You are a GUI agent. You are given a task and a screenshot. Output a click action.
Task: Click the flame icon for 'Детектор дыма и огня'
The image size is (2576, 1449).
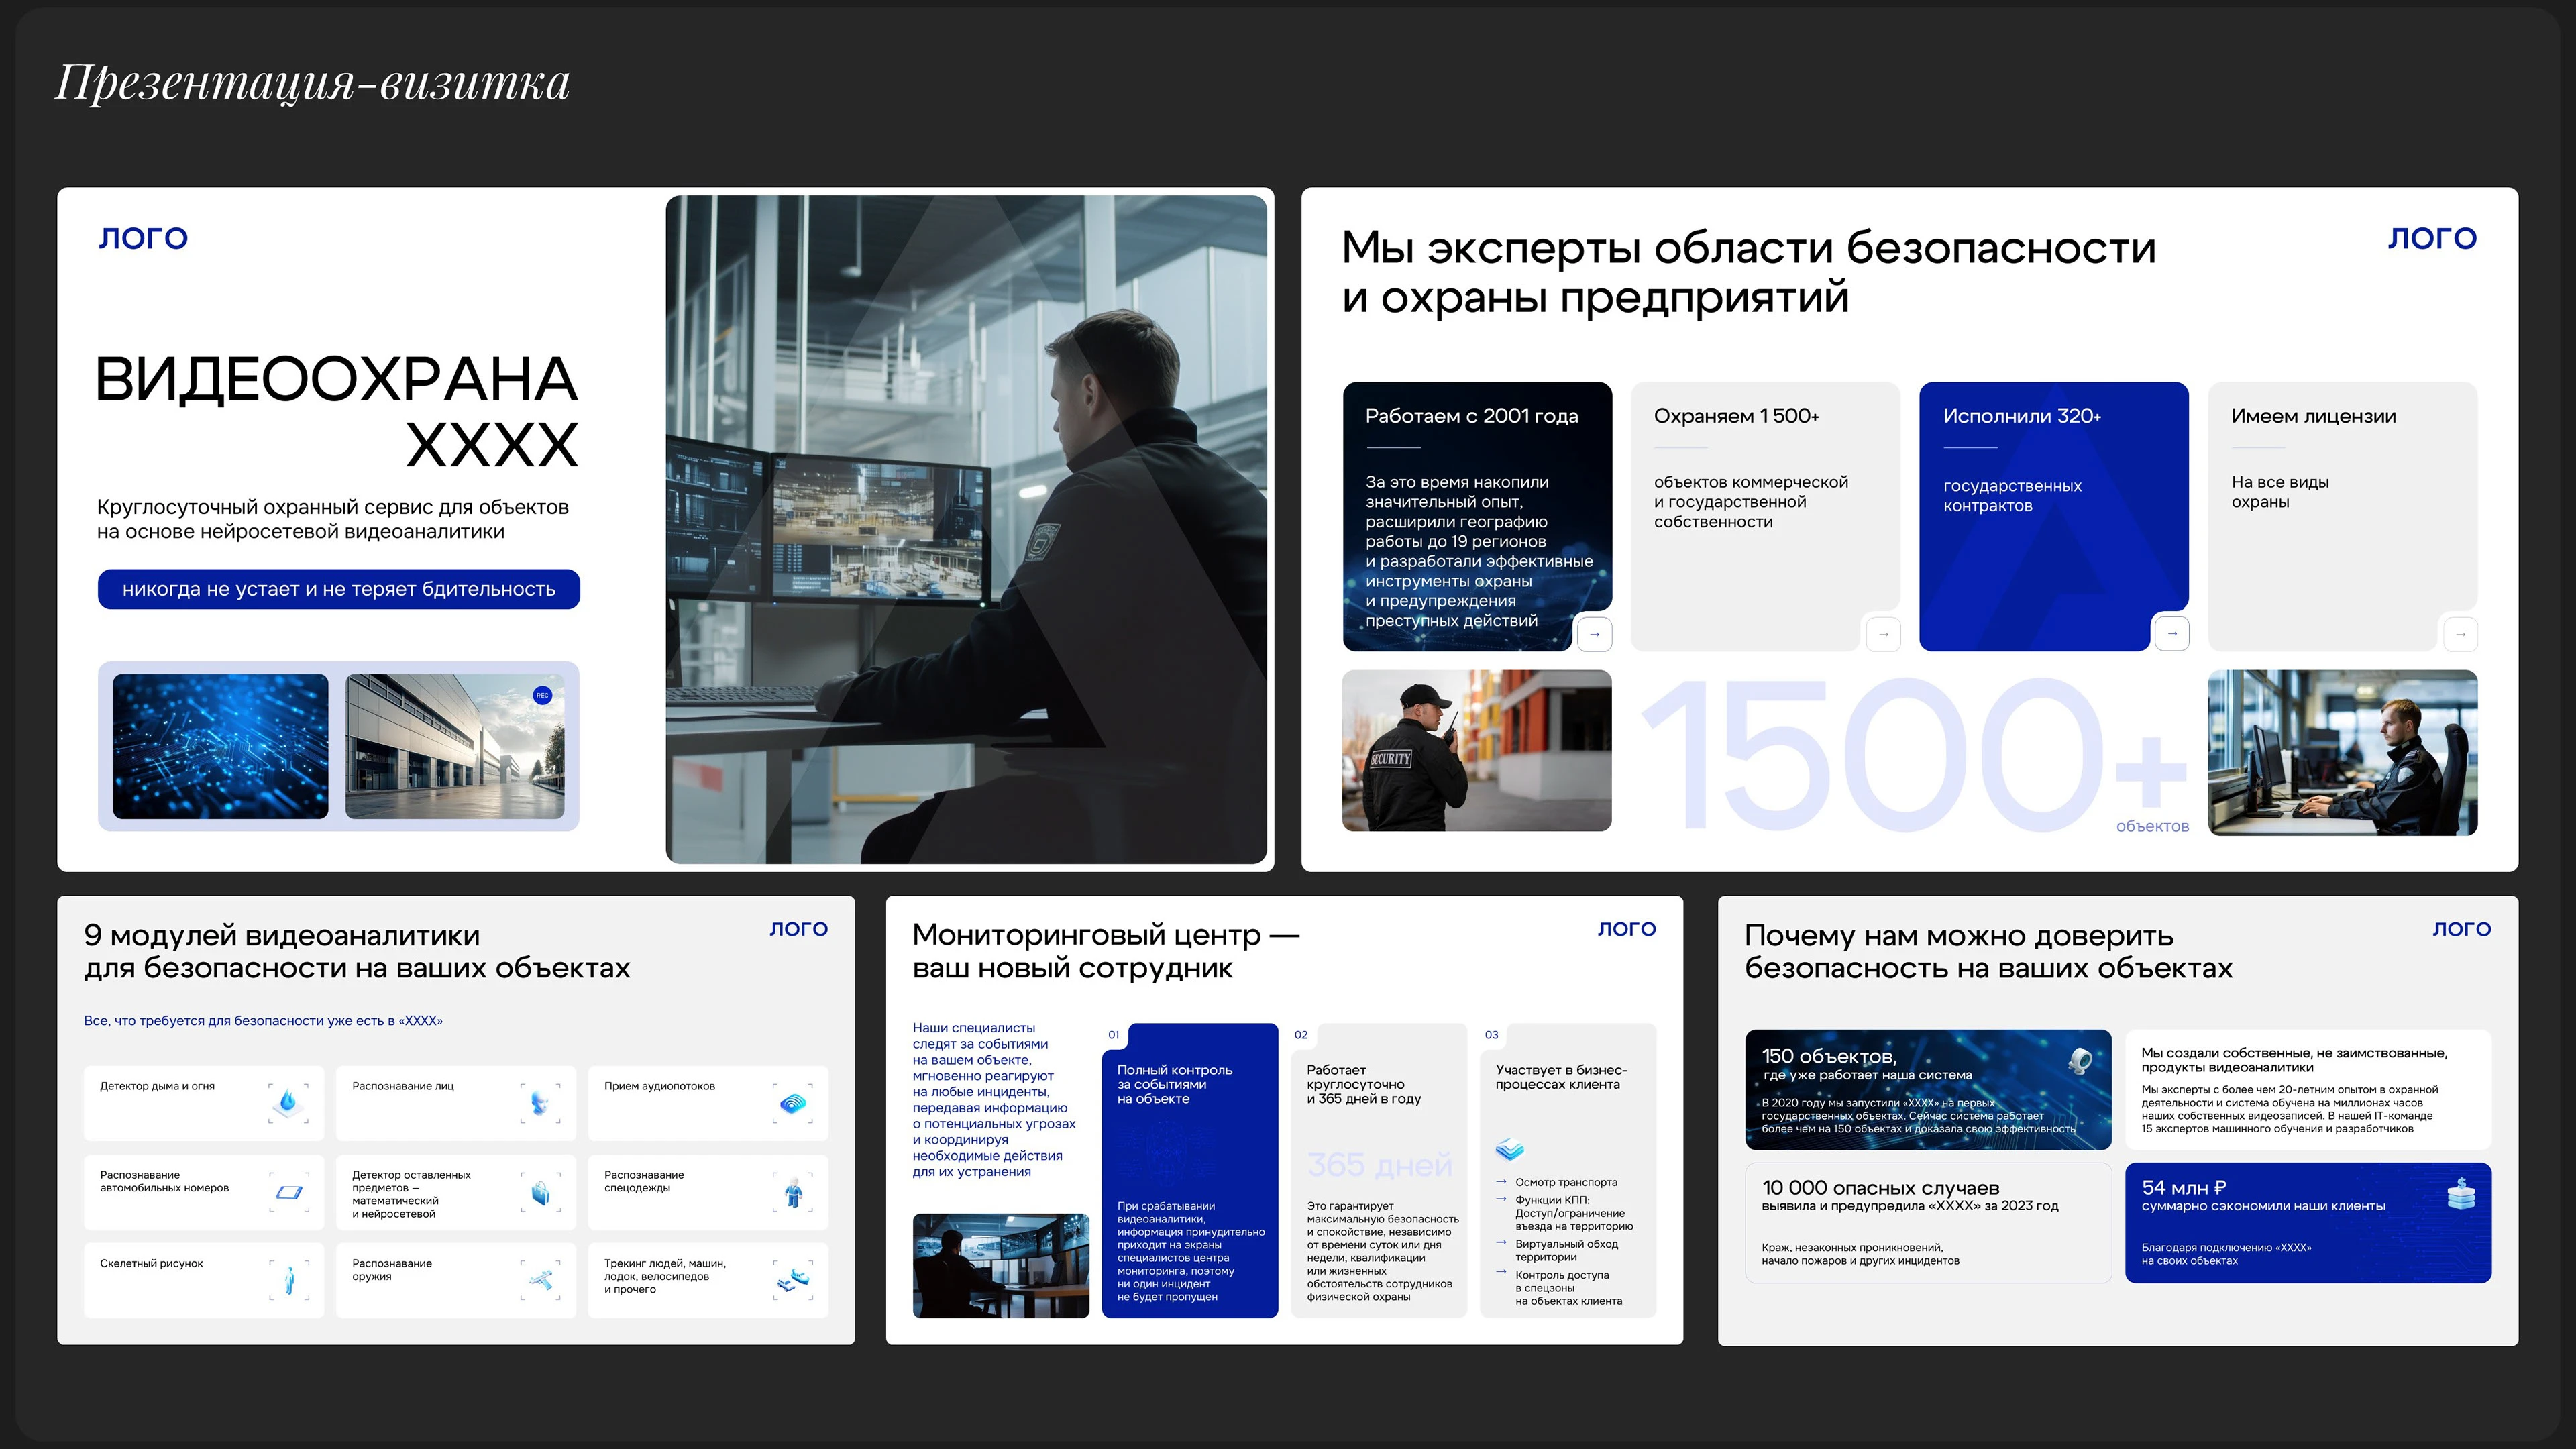pos(289,1103)
